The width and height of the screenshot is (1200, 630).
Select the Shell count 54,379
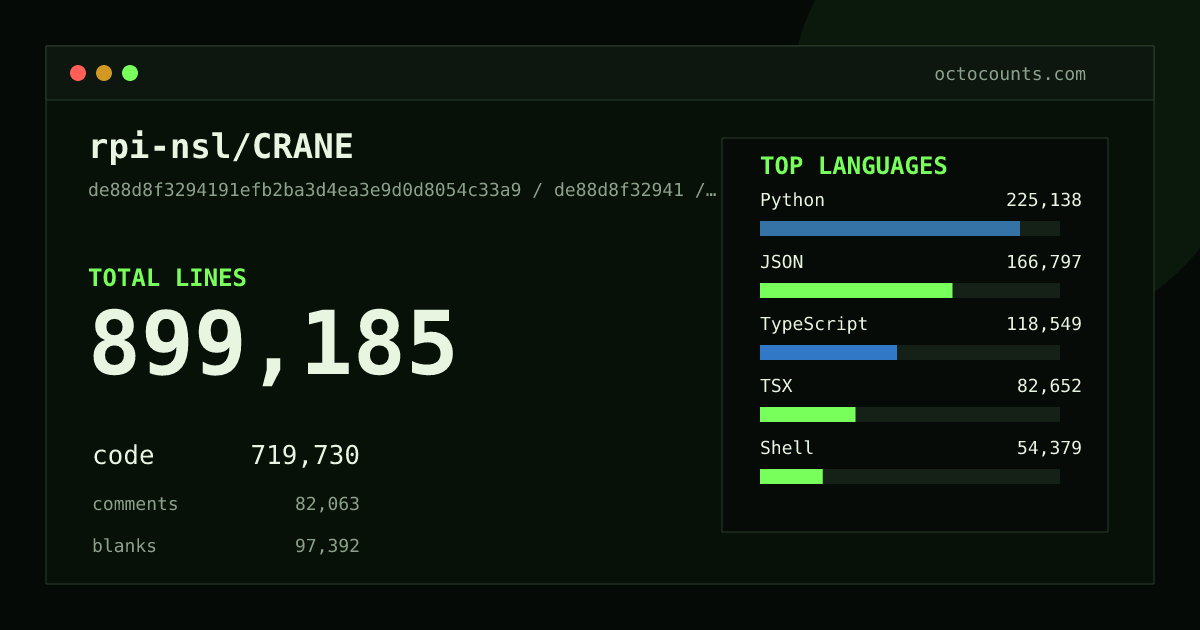point(1049,448)
